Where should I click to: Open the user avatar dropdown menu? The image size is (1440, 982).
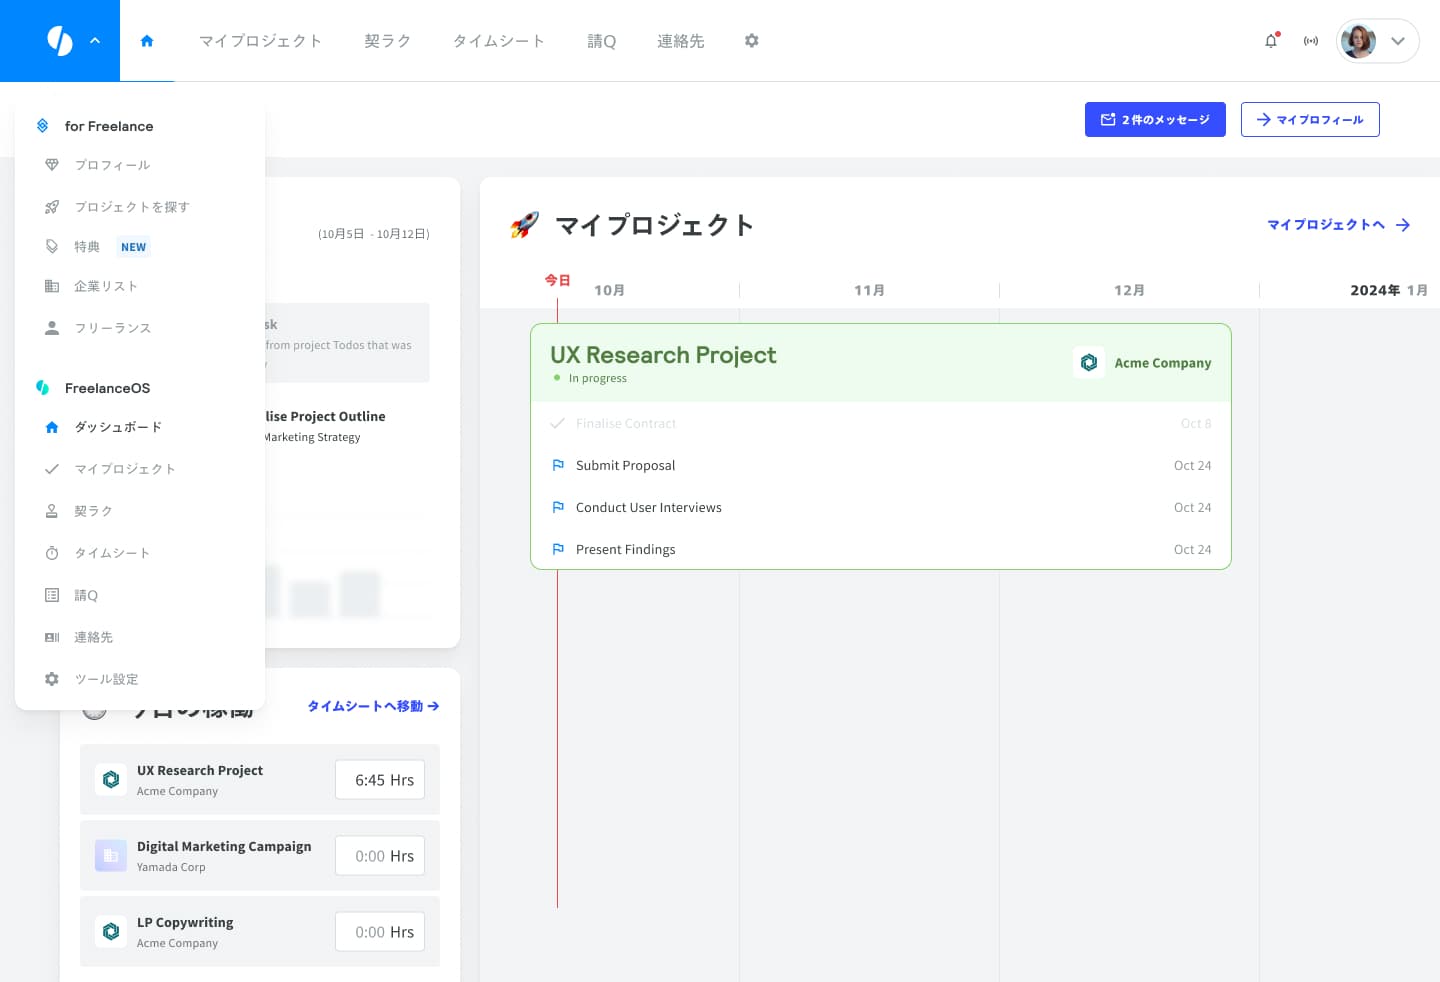(1358, 41)
